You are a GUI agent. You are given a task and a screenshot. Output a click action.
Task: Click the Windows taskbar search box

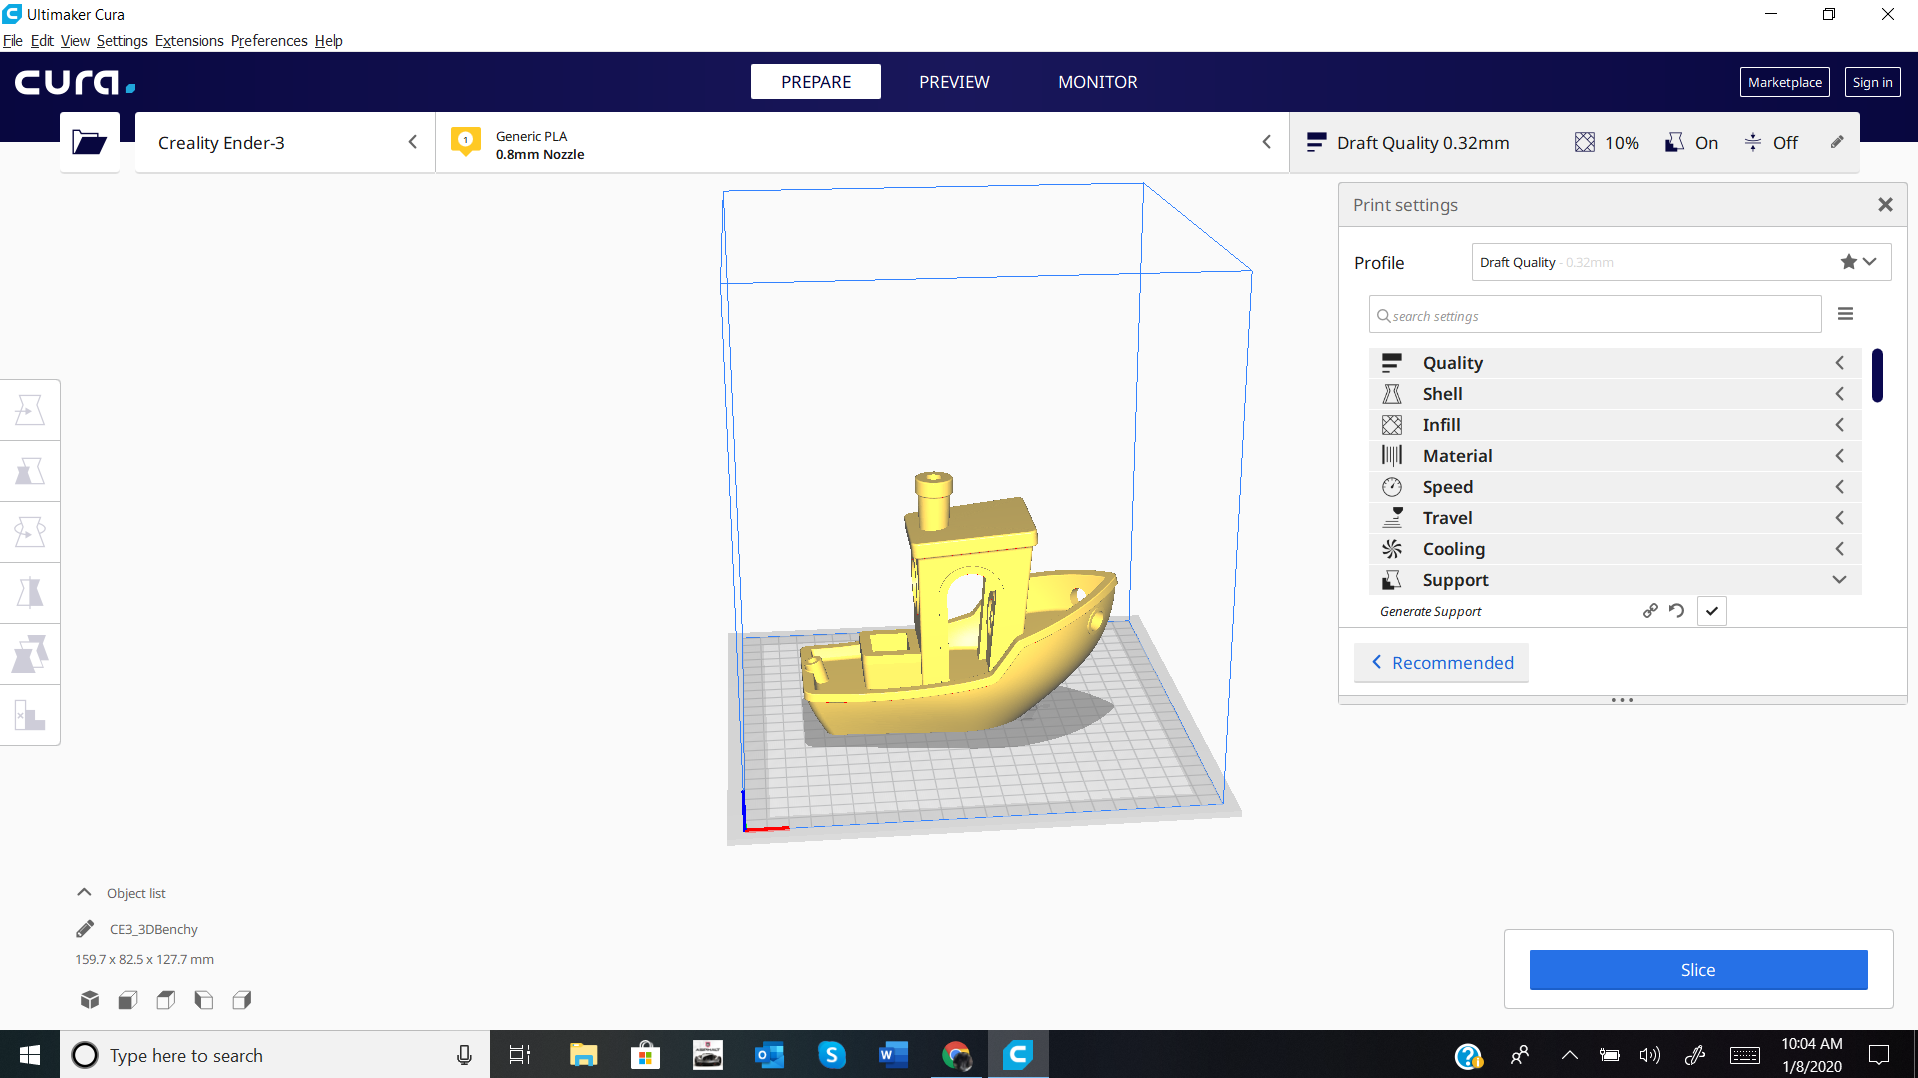coord(275,1054)
